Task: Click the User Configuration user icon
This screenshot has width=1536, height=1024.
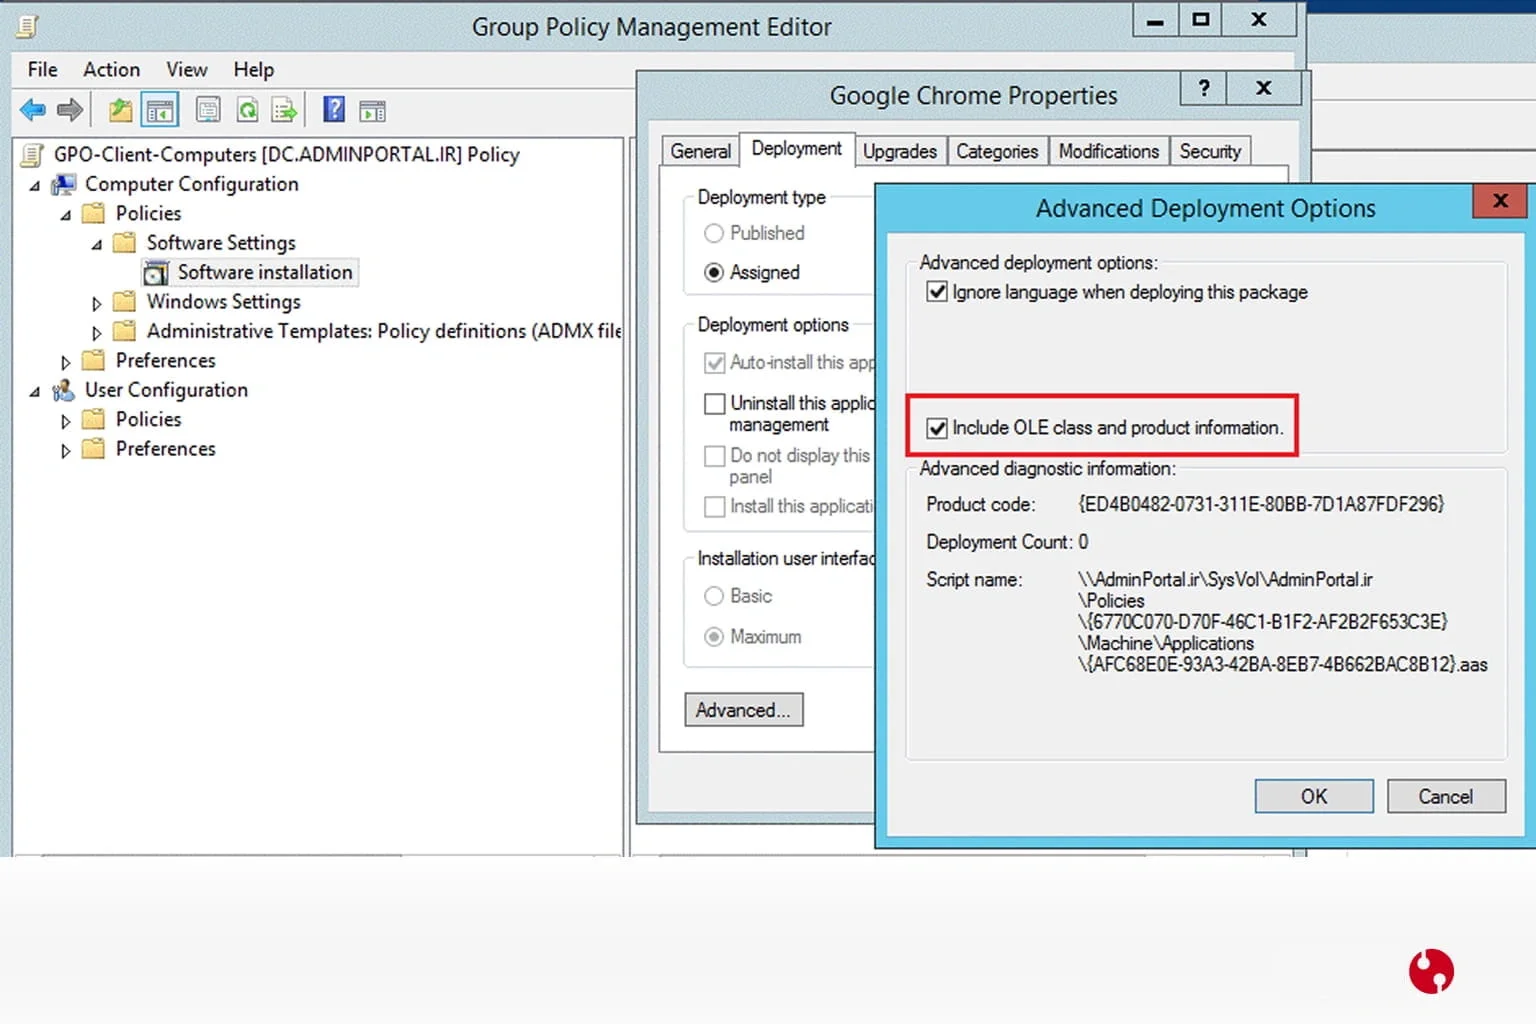Action: pos(64,390)
